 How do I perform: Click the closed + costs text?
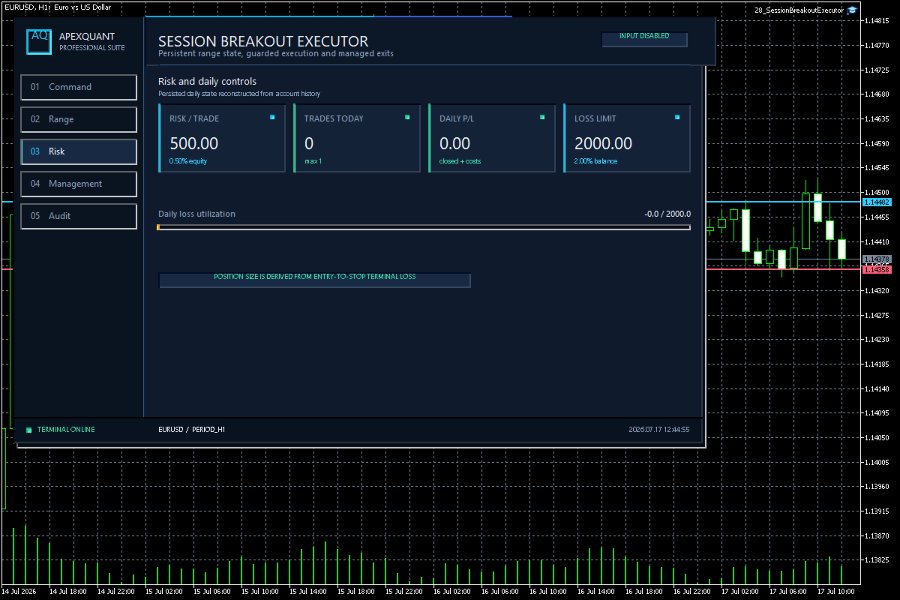coord(460,161)
